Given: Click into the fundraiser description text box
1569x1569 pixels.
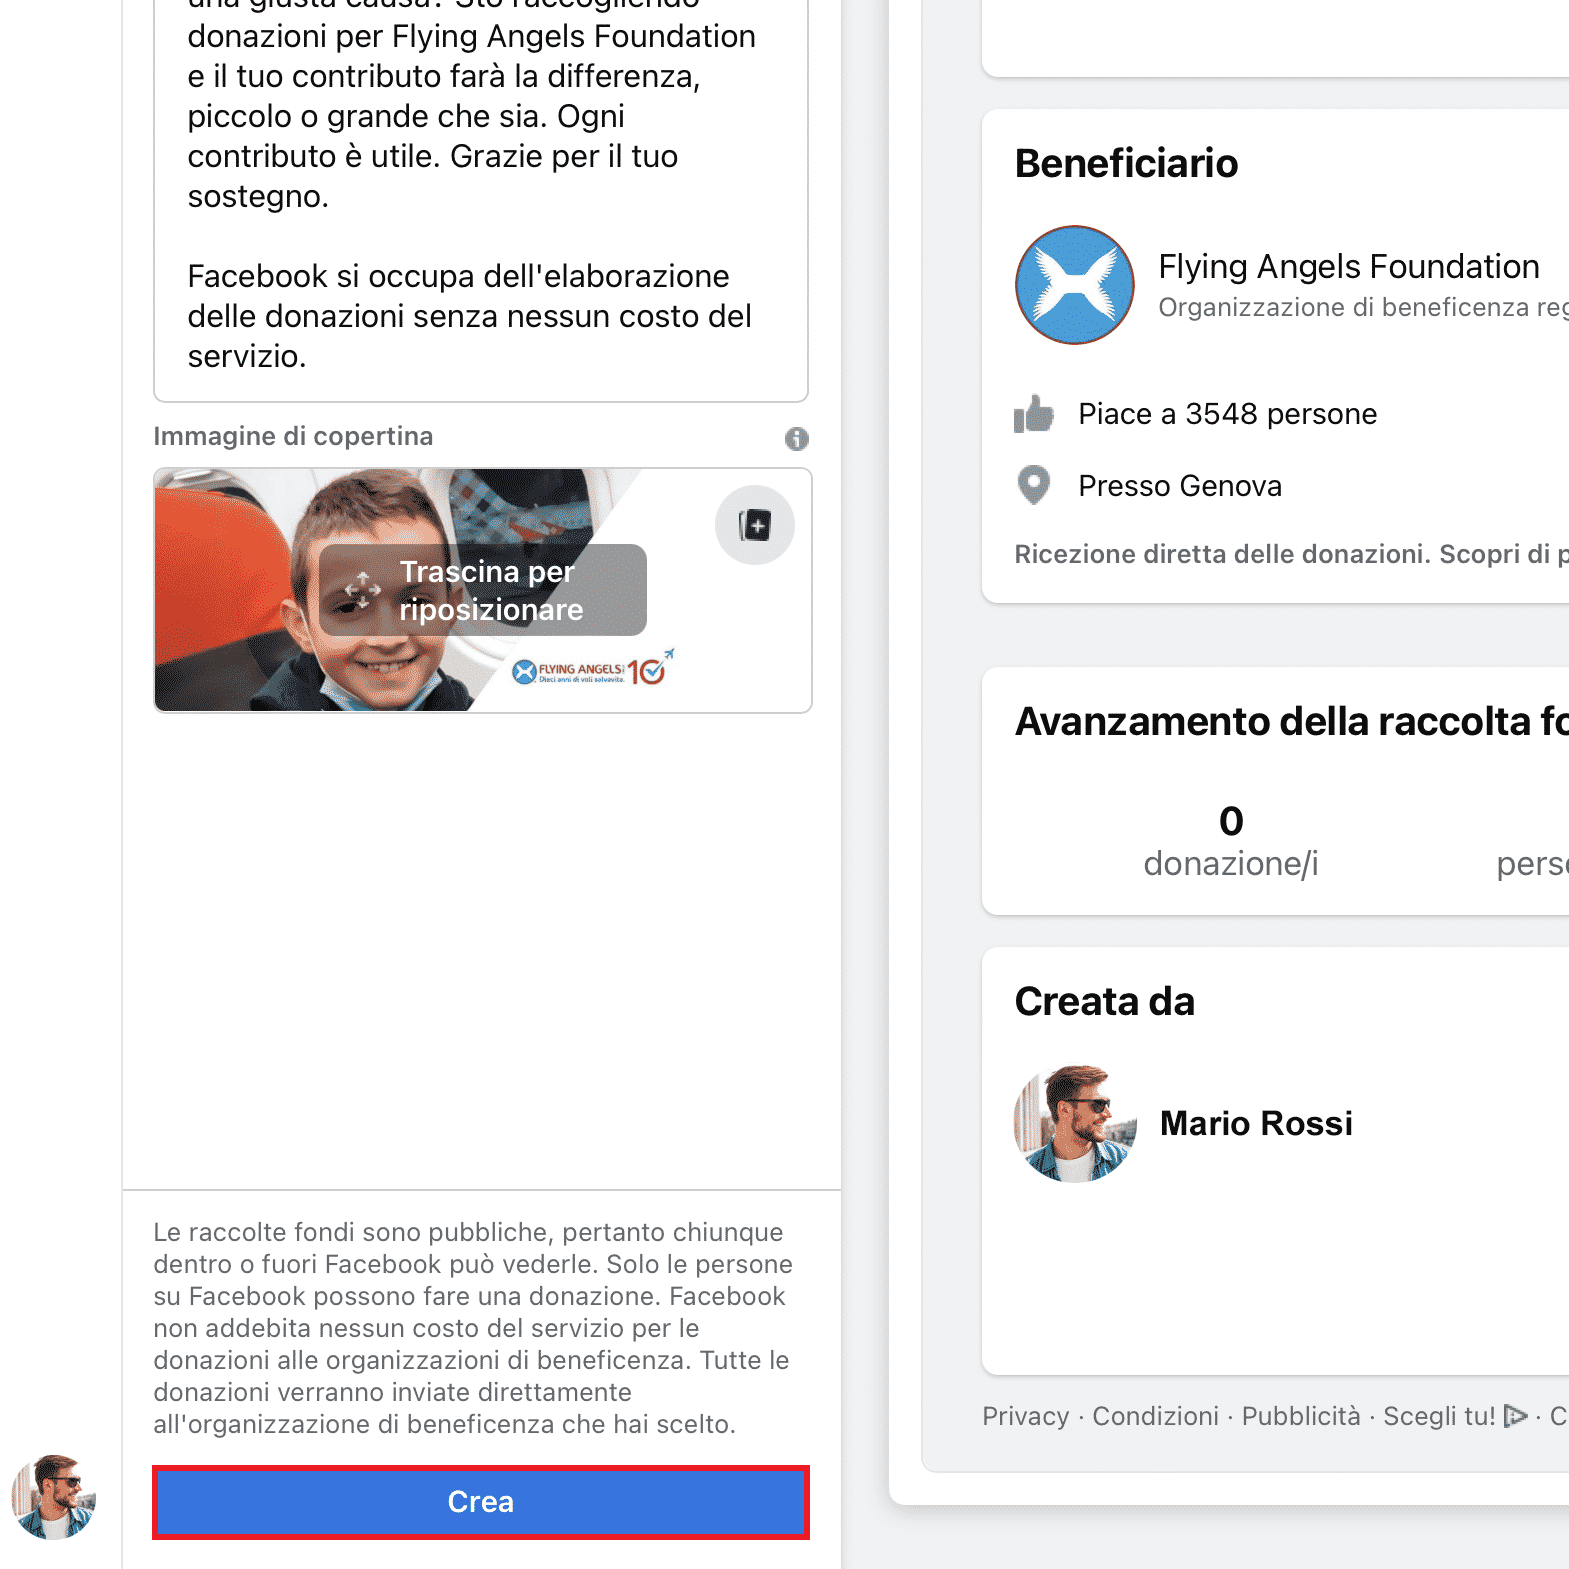Looking at the screenshot, I should pyautogui.click(x=481, y=196).
